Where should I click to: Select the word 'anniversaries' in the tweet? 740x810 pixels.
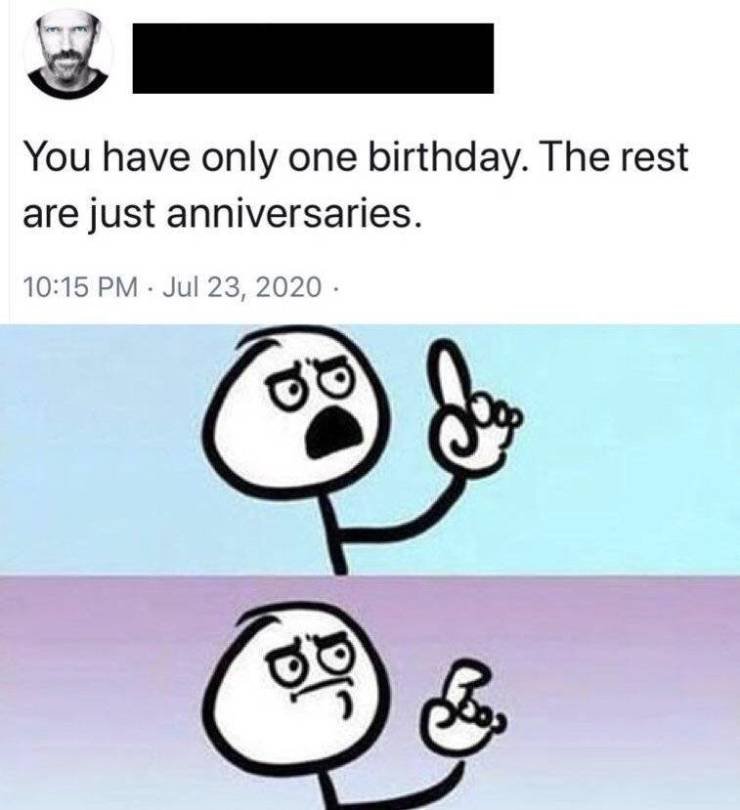(x=289, y=214)
